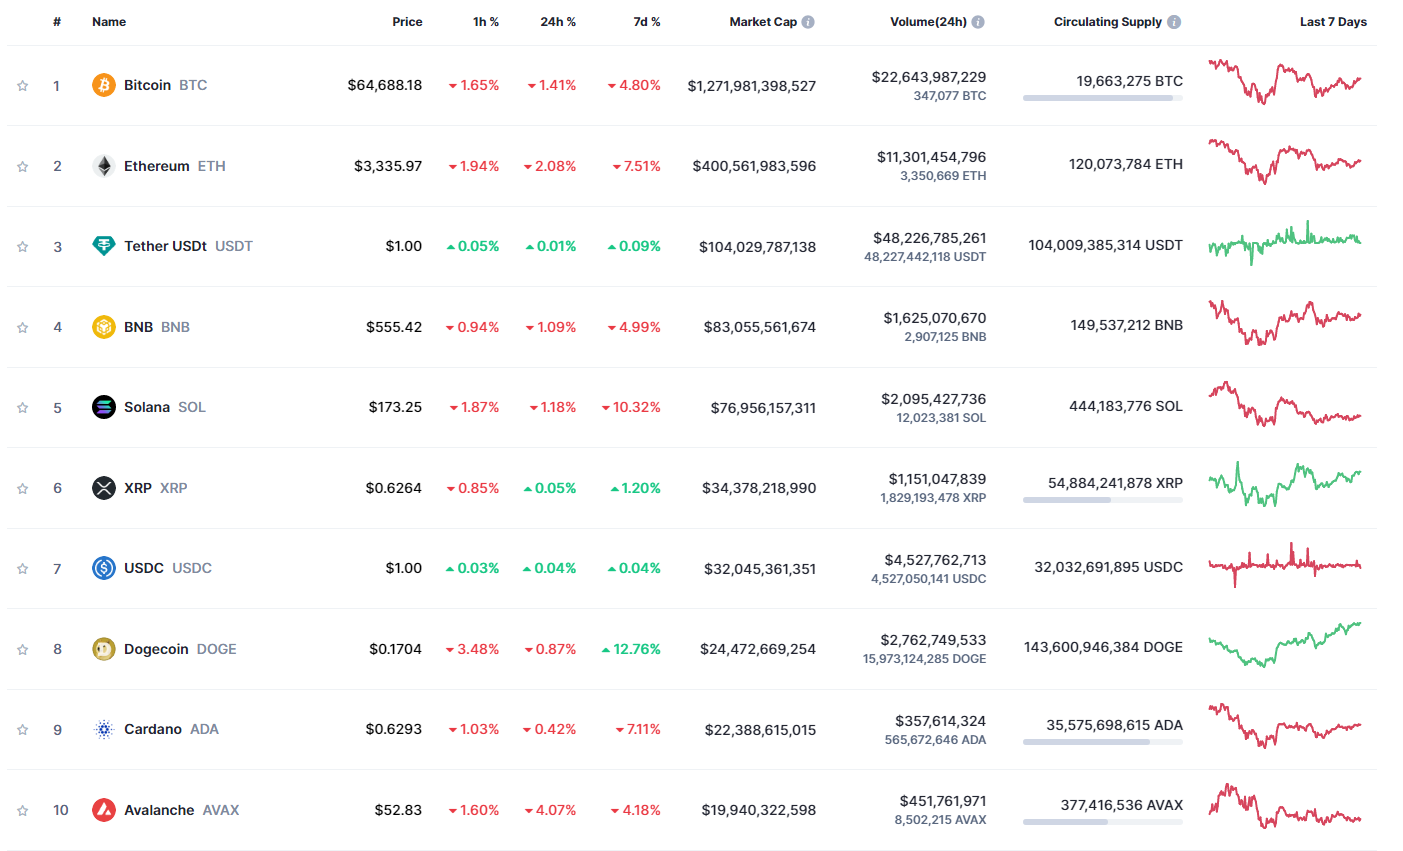Click the Dogecoin logo icon
The height and width of the screenshot is (851, 1403).
pos(104,649)
